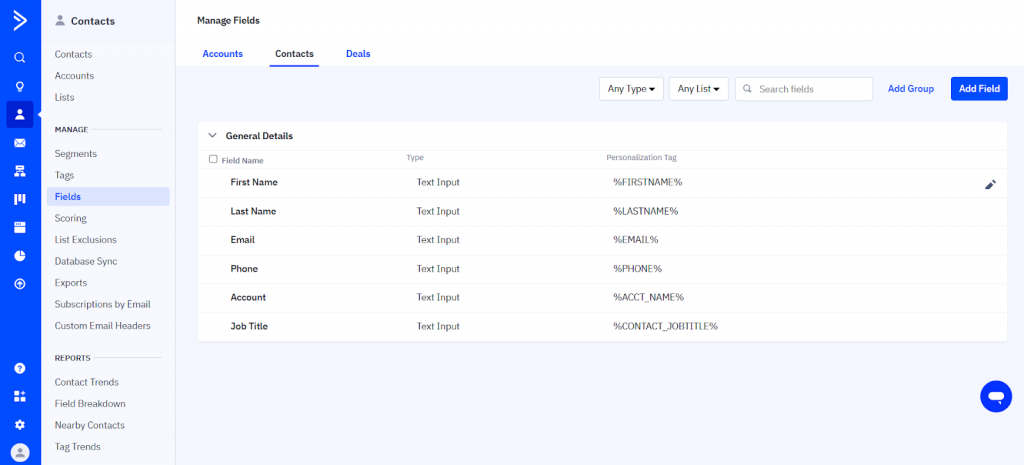Open the chat support bubble
This screenshot has width=1024, height=465.
pyautogui.click(x=995, y=396)
